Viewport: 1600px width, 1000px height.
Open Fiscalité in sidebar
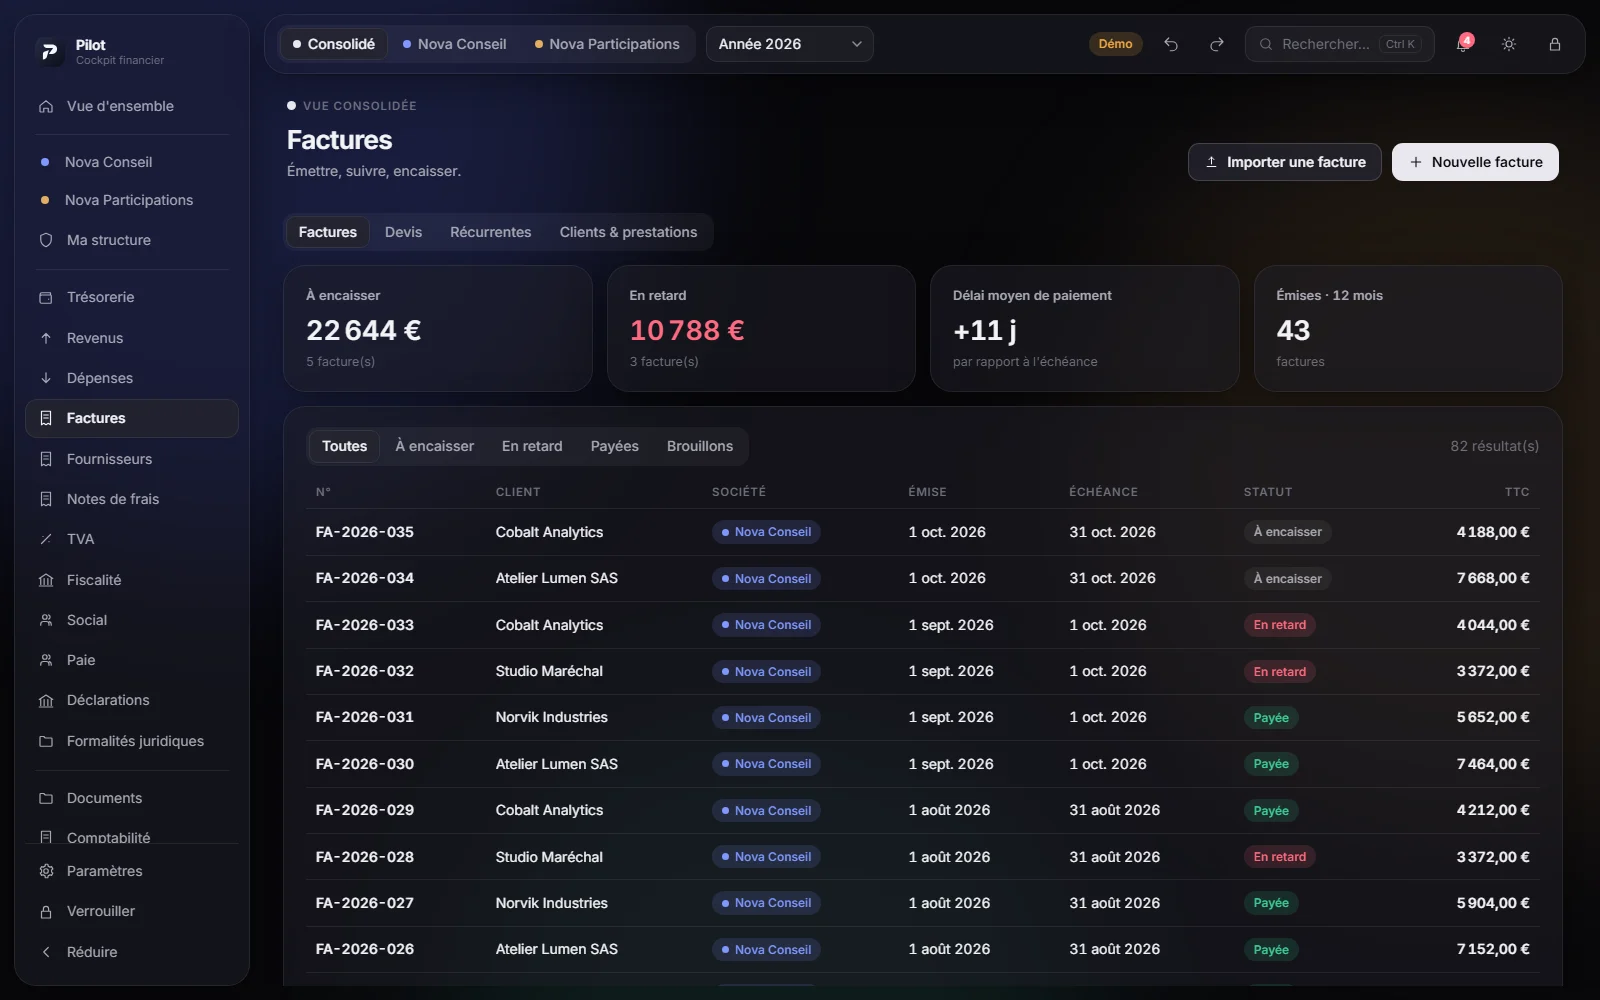click(x=132, y=580)
